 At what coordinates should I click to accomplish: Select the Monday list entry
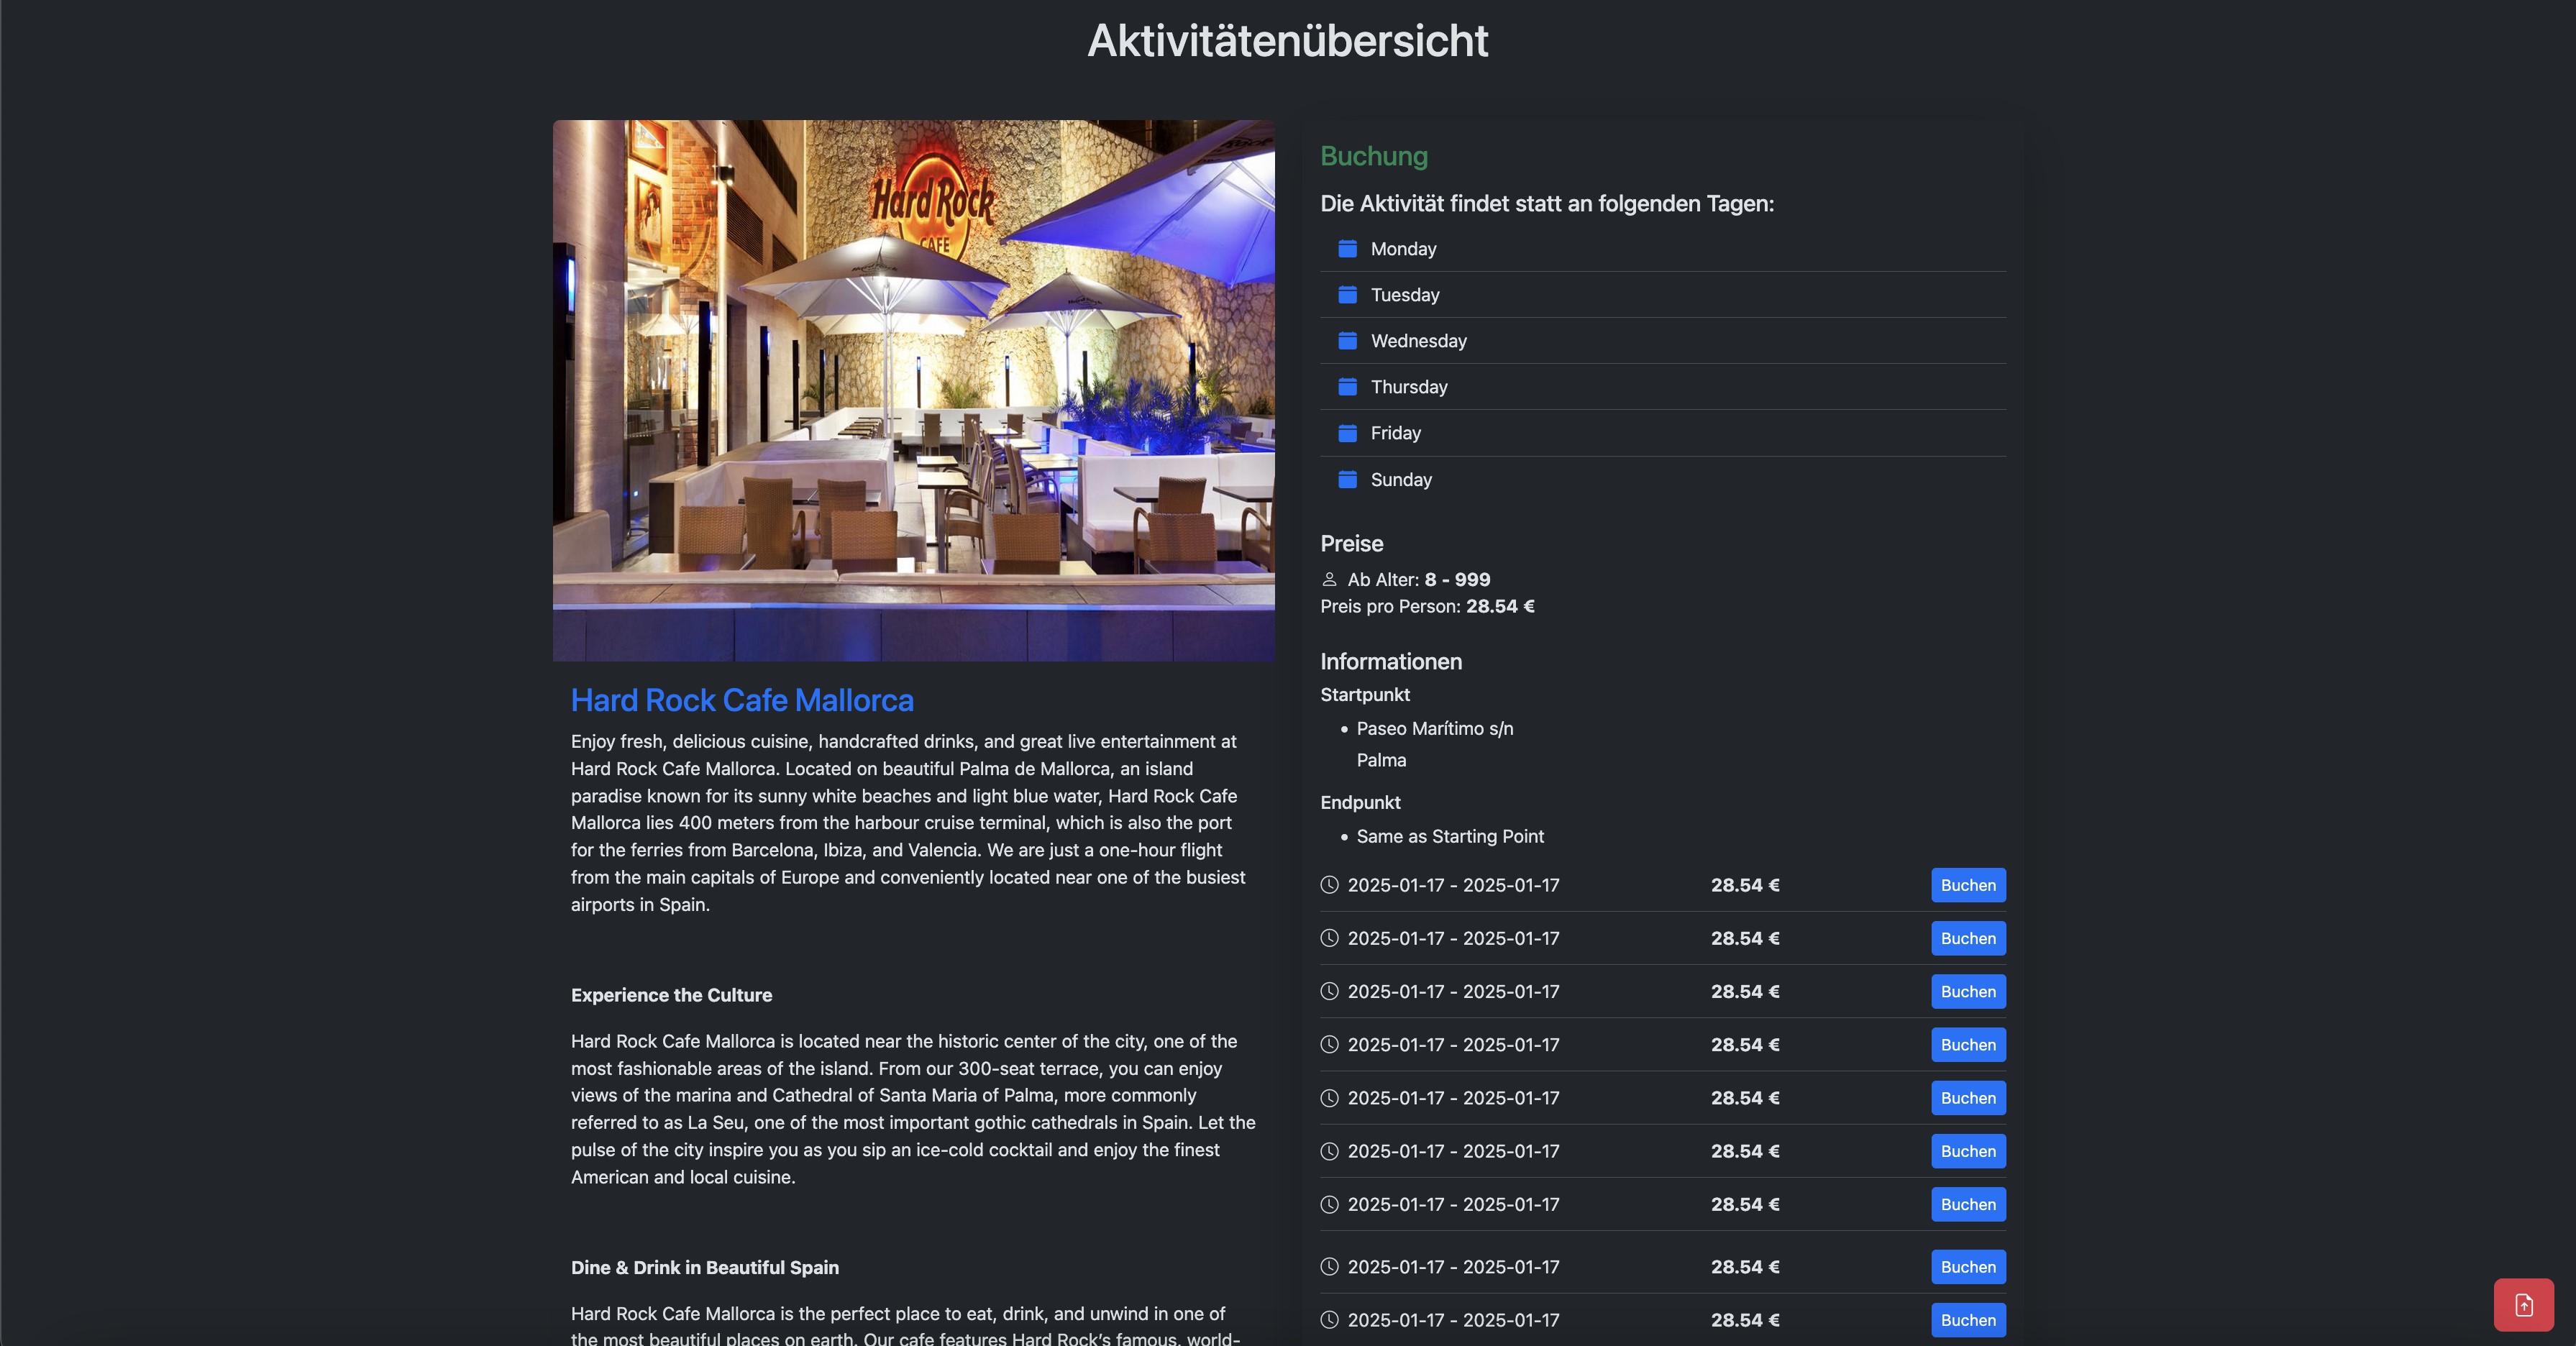point(1662,248)
